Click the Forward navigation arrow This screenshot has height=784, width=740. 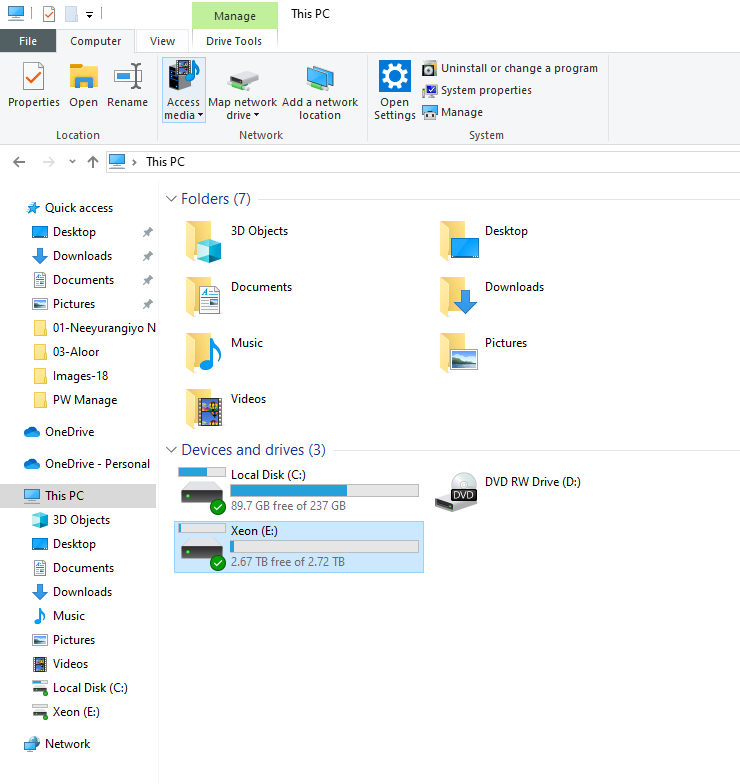point(48,162)
